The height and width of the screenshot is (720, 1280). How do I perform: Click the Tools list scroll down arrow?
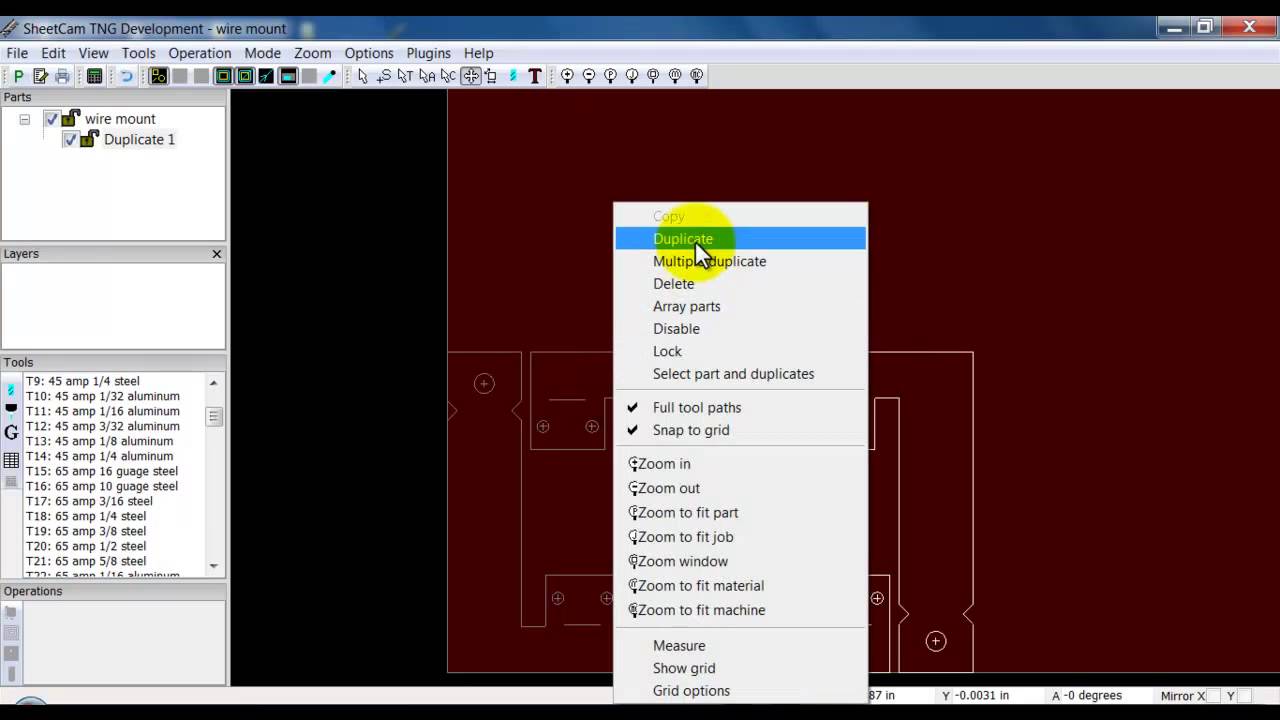coord(214,566)
